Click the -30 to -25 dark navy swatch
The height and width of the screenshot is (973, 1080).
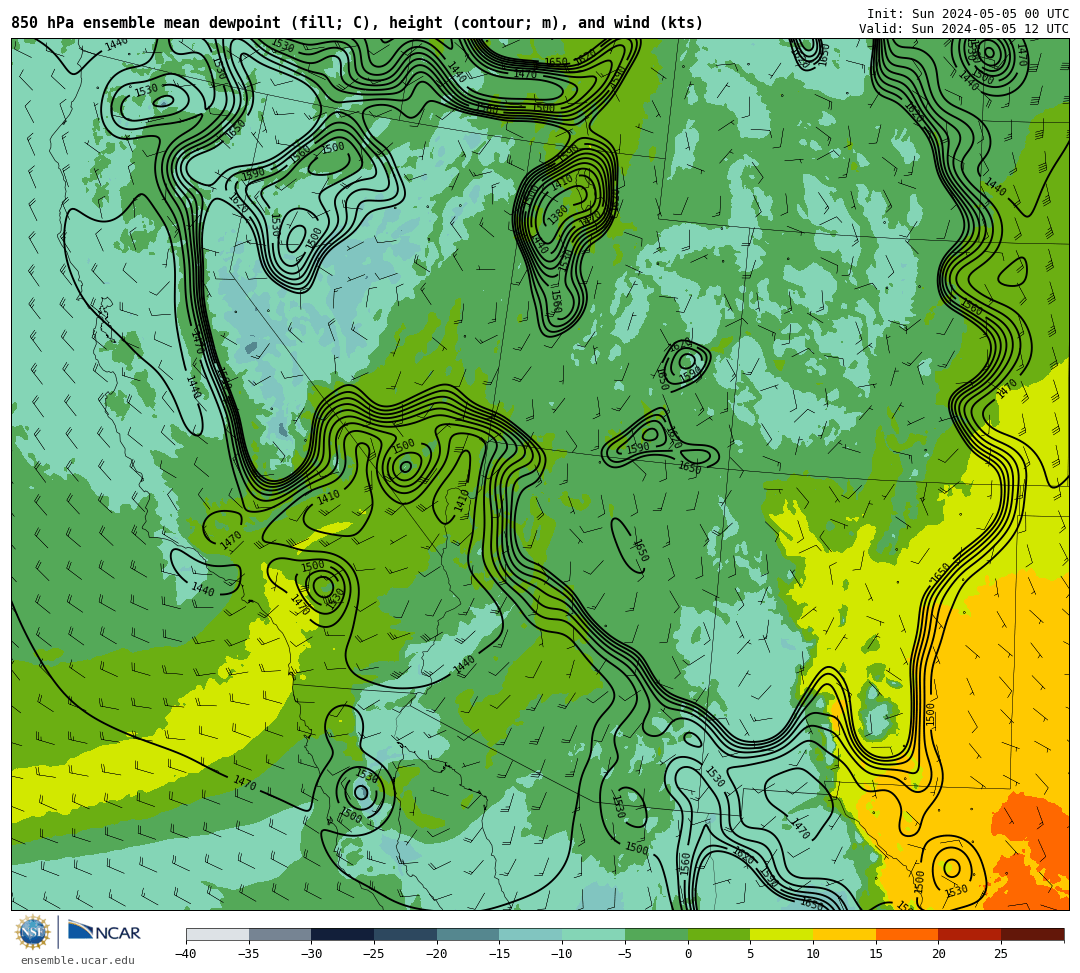coord(343,934)
